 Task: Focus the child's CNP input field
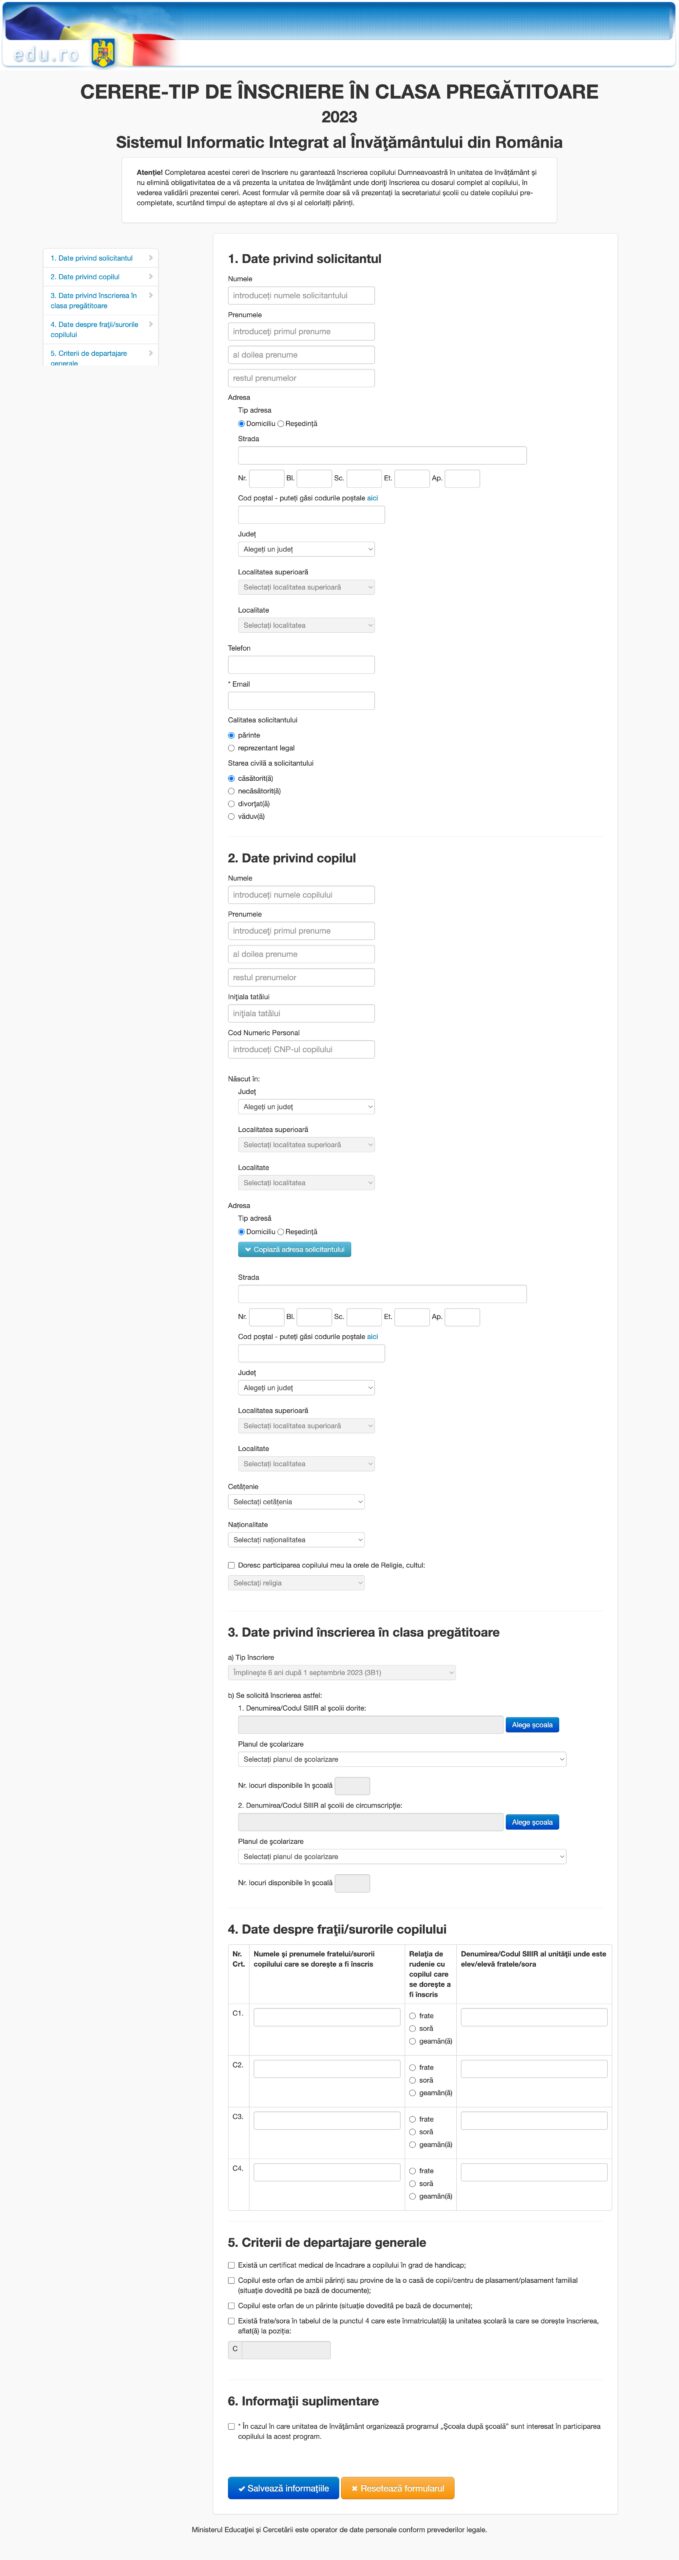pos(301,1050)
